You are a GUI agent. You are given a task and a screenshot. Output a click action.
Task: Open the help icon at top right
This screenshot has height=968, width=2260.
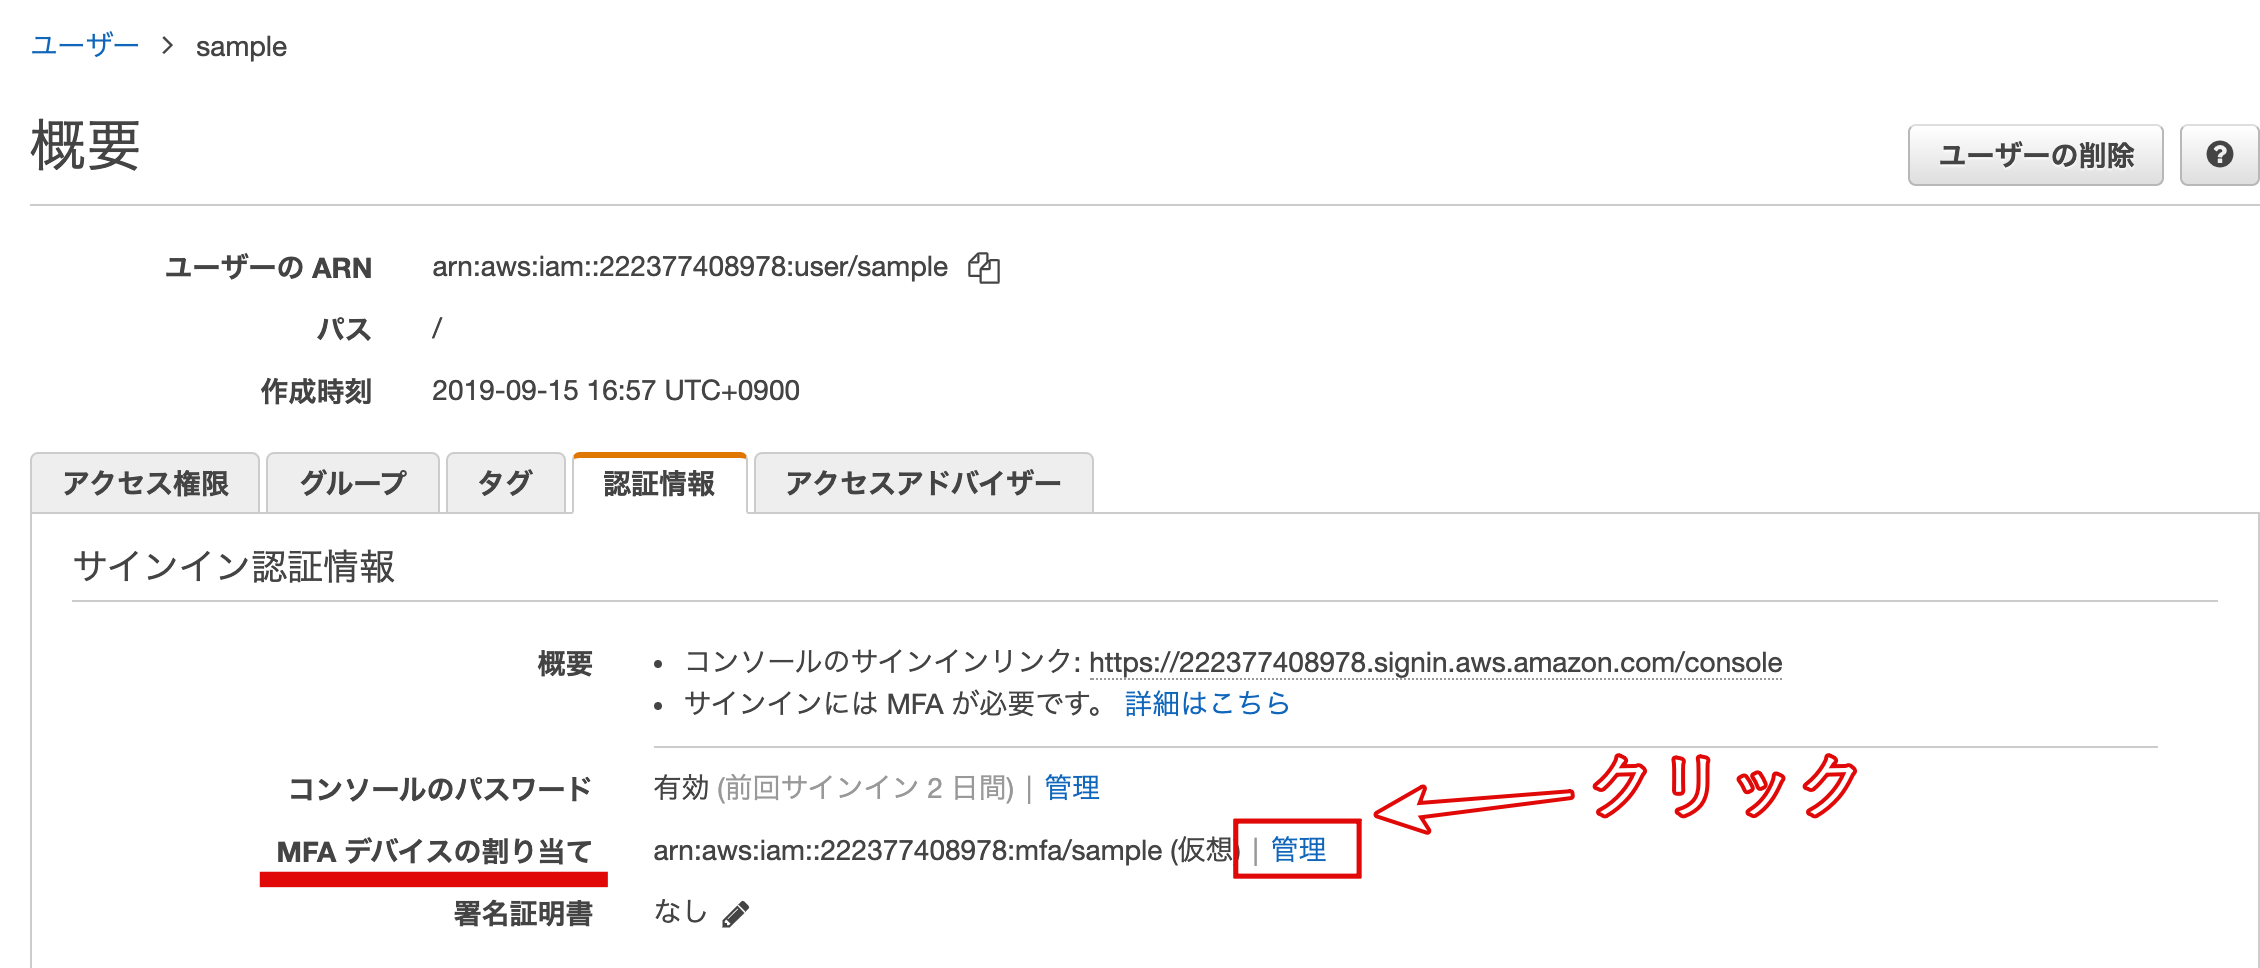[x=2220, y=154]
